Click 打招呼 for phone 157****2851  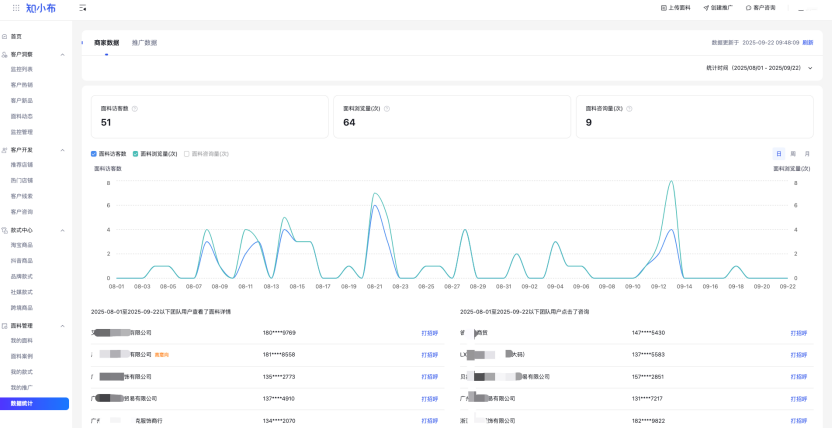click(799, 377)
